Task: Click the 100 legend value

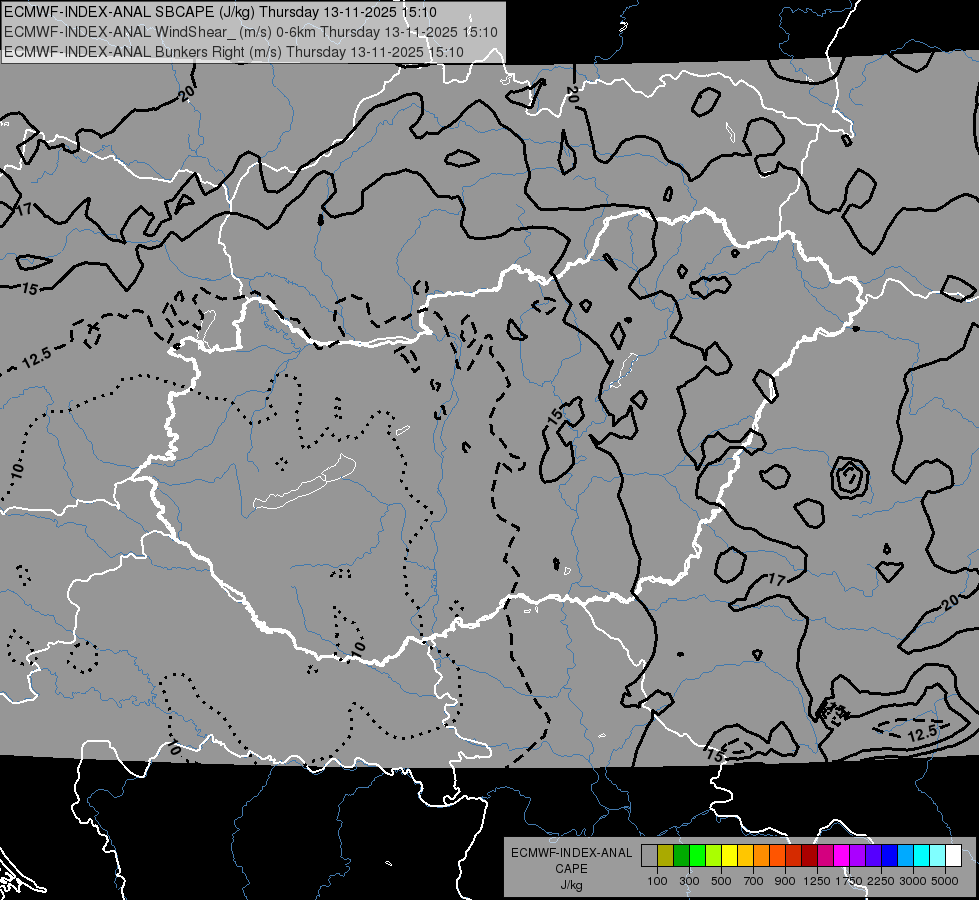Action: pos(657,881)
